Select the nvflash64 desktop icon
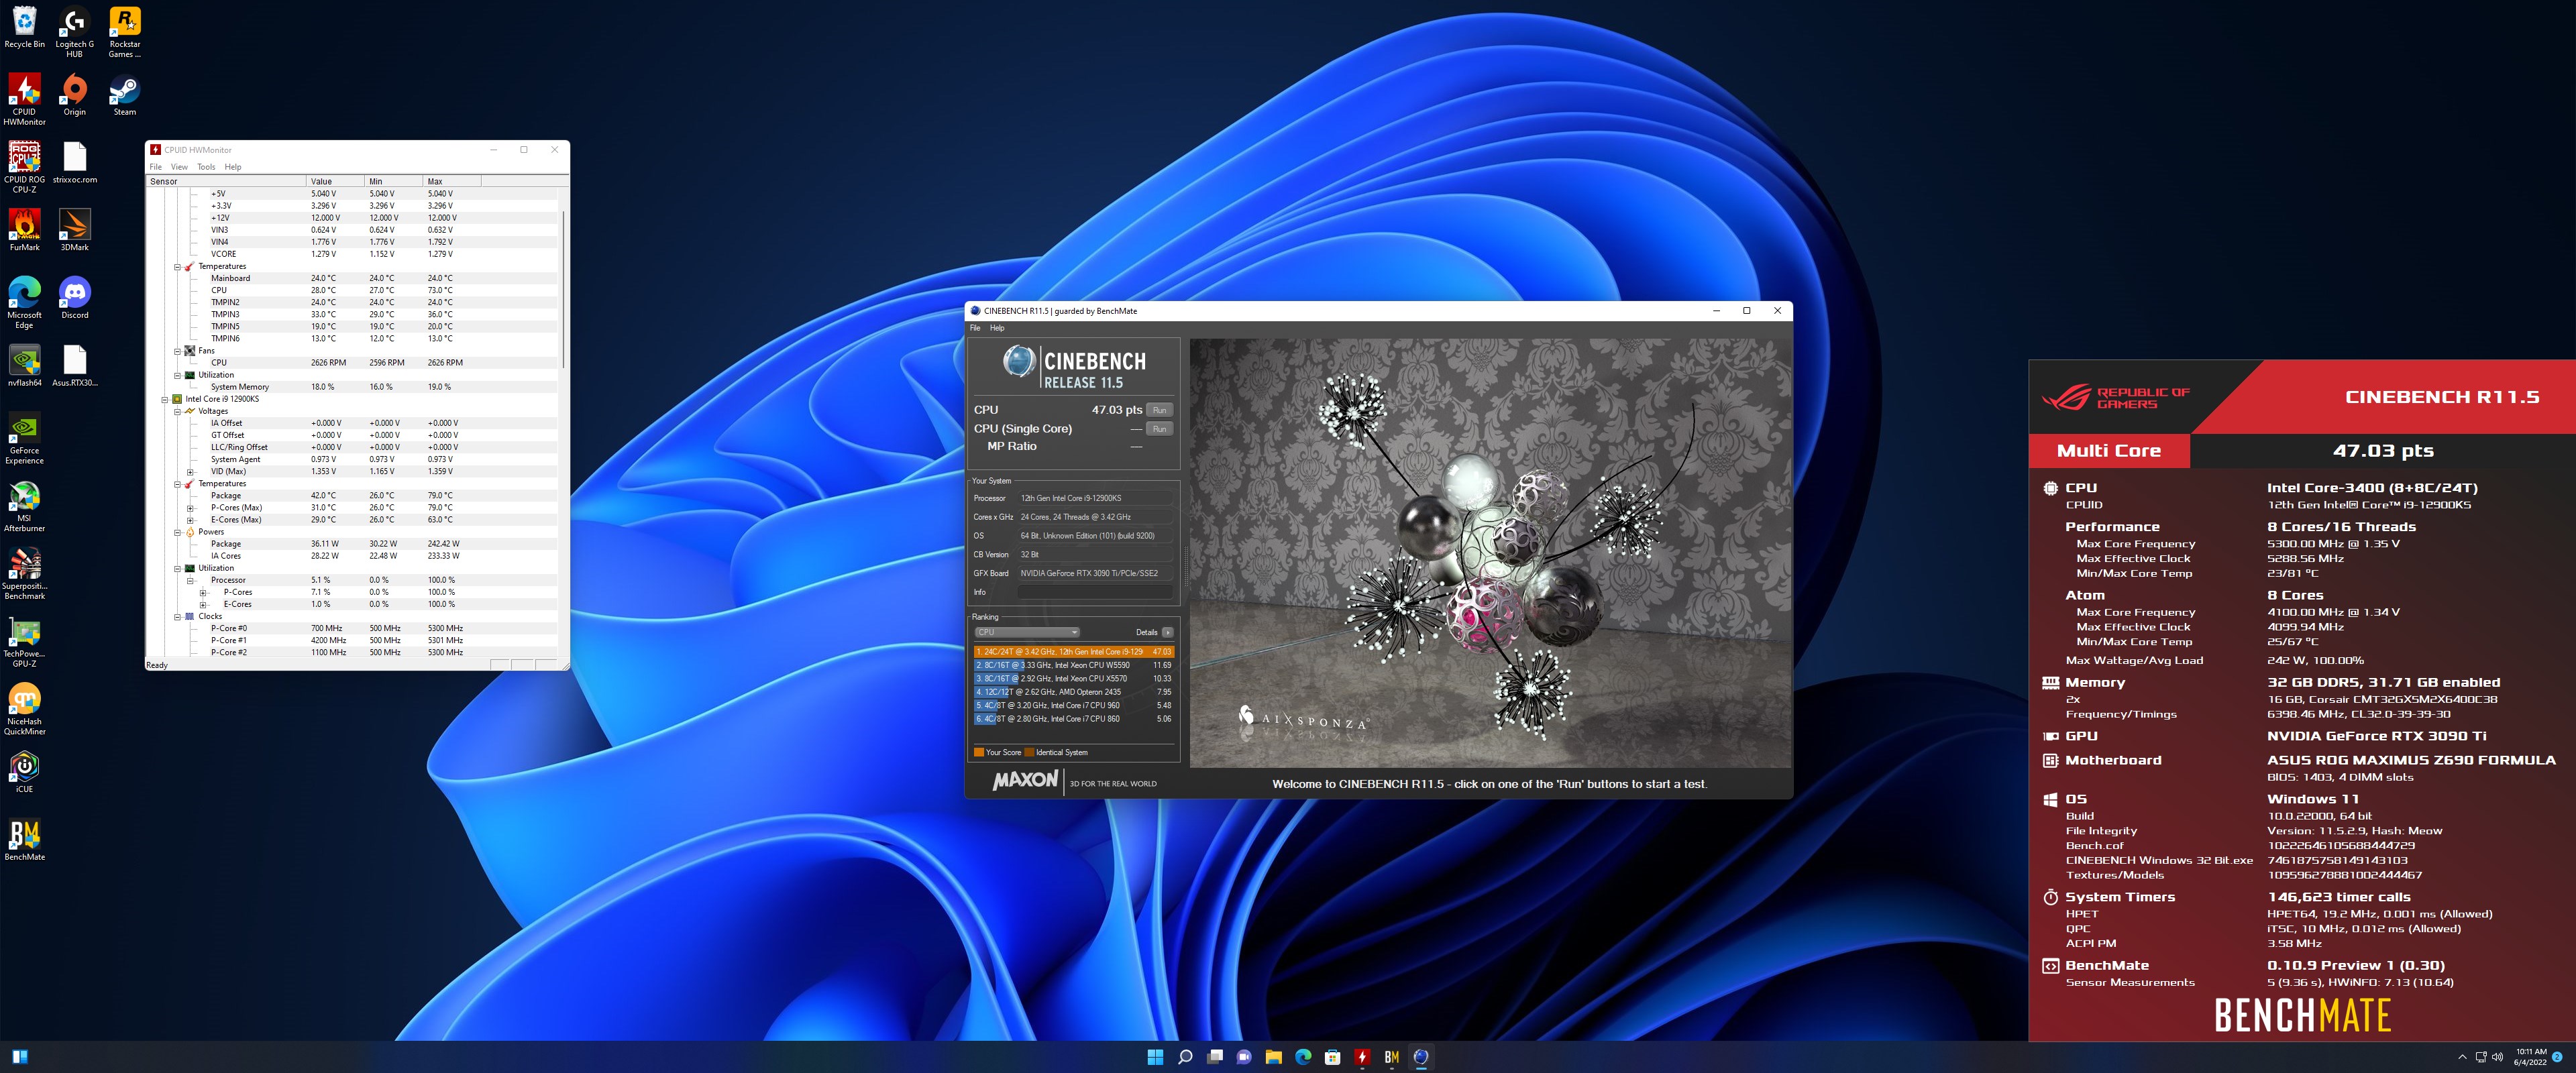This screenshot has height=1073, width=2576. tap(24, 366)
